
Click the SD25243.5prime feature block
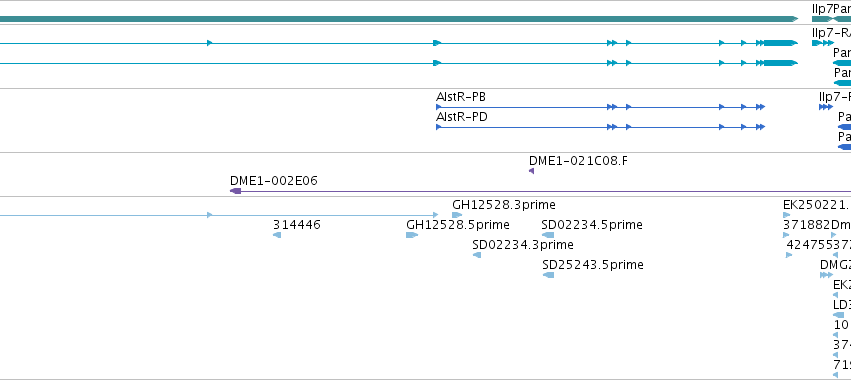pyautogui.click(x=548, y=275)
